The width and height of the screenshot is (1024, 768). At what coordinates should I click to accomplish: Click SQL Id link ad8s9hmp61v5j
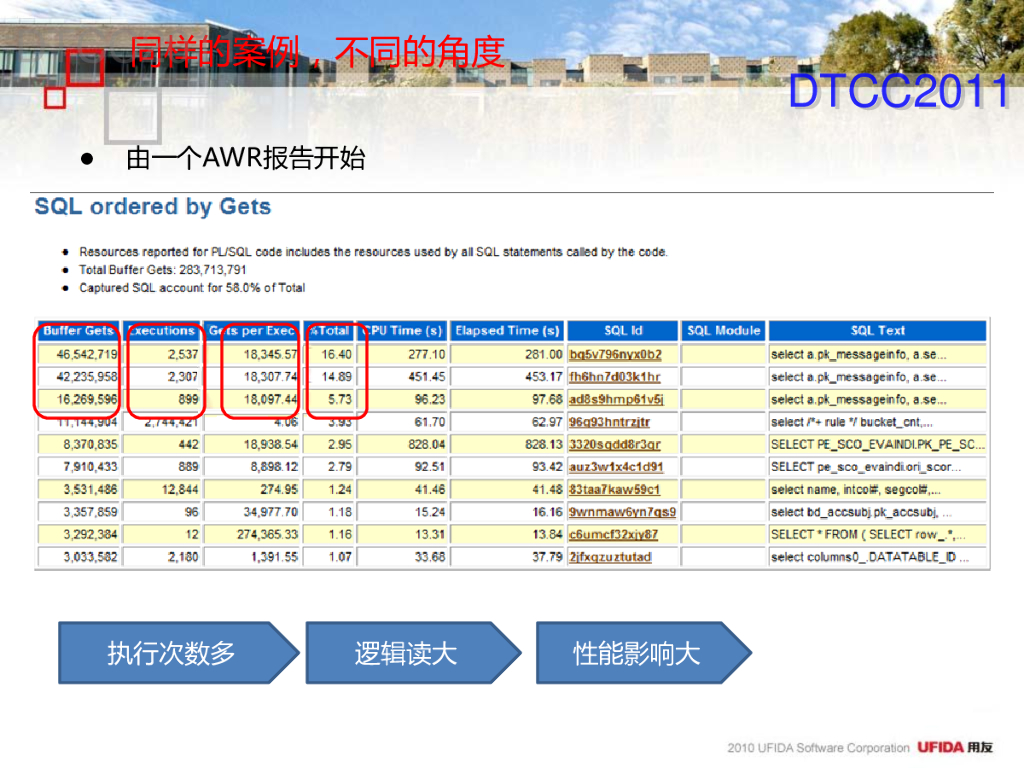point(616,400)
